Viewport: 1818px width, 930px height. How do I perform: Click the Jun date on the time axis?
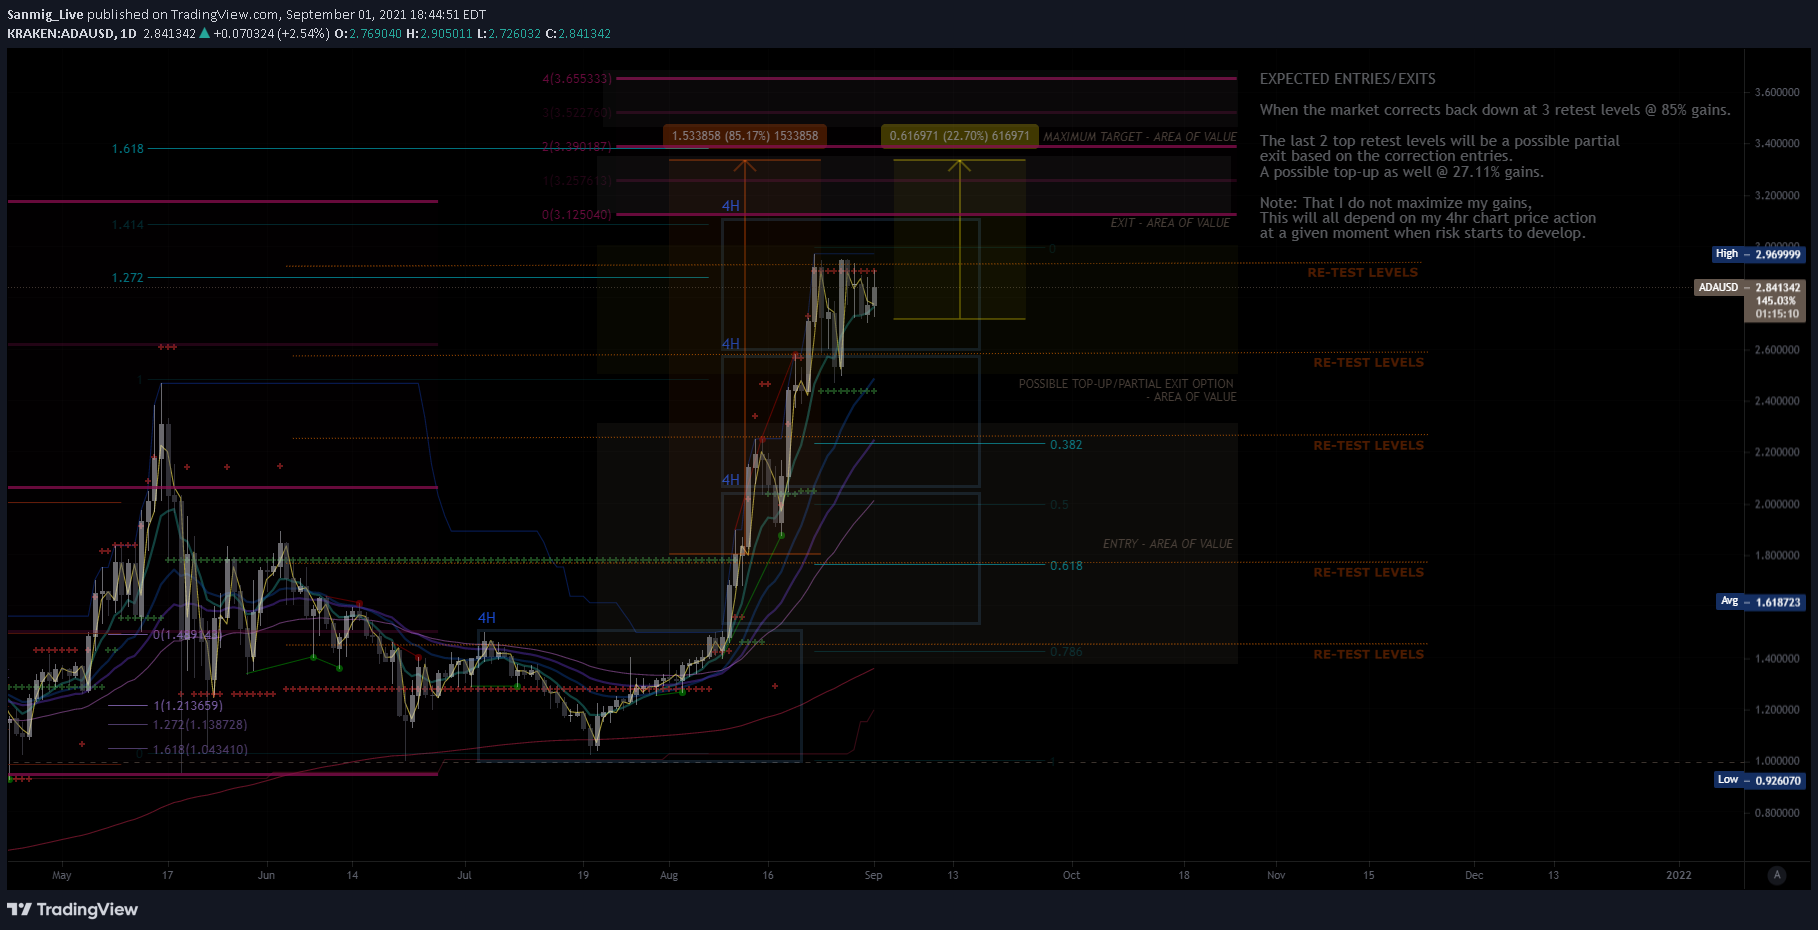[x=266, y=875]
